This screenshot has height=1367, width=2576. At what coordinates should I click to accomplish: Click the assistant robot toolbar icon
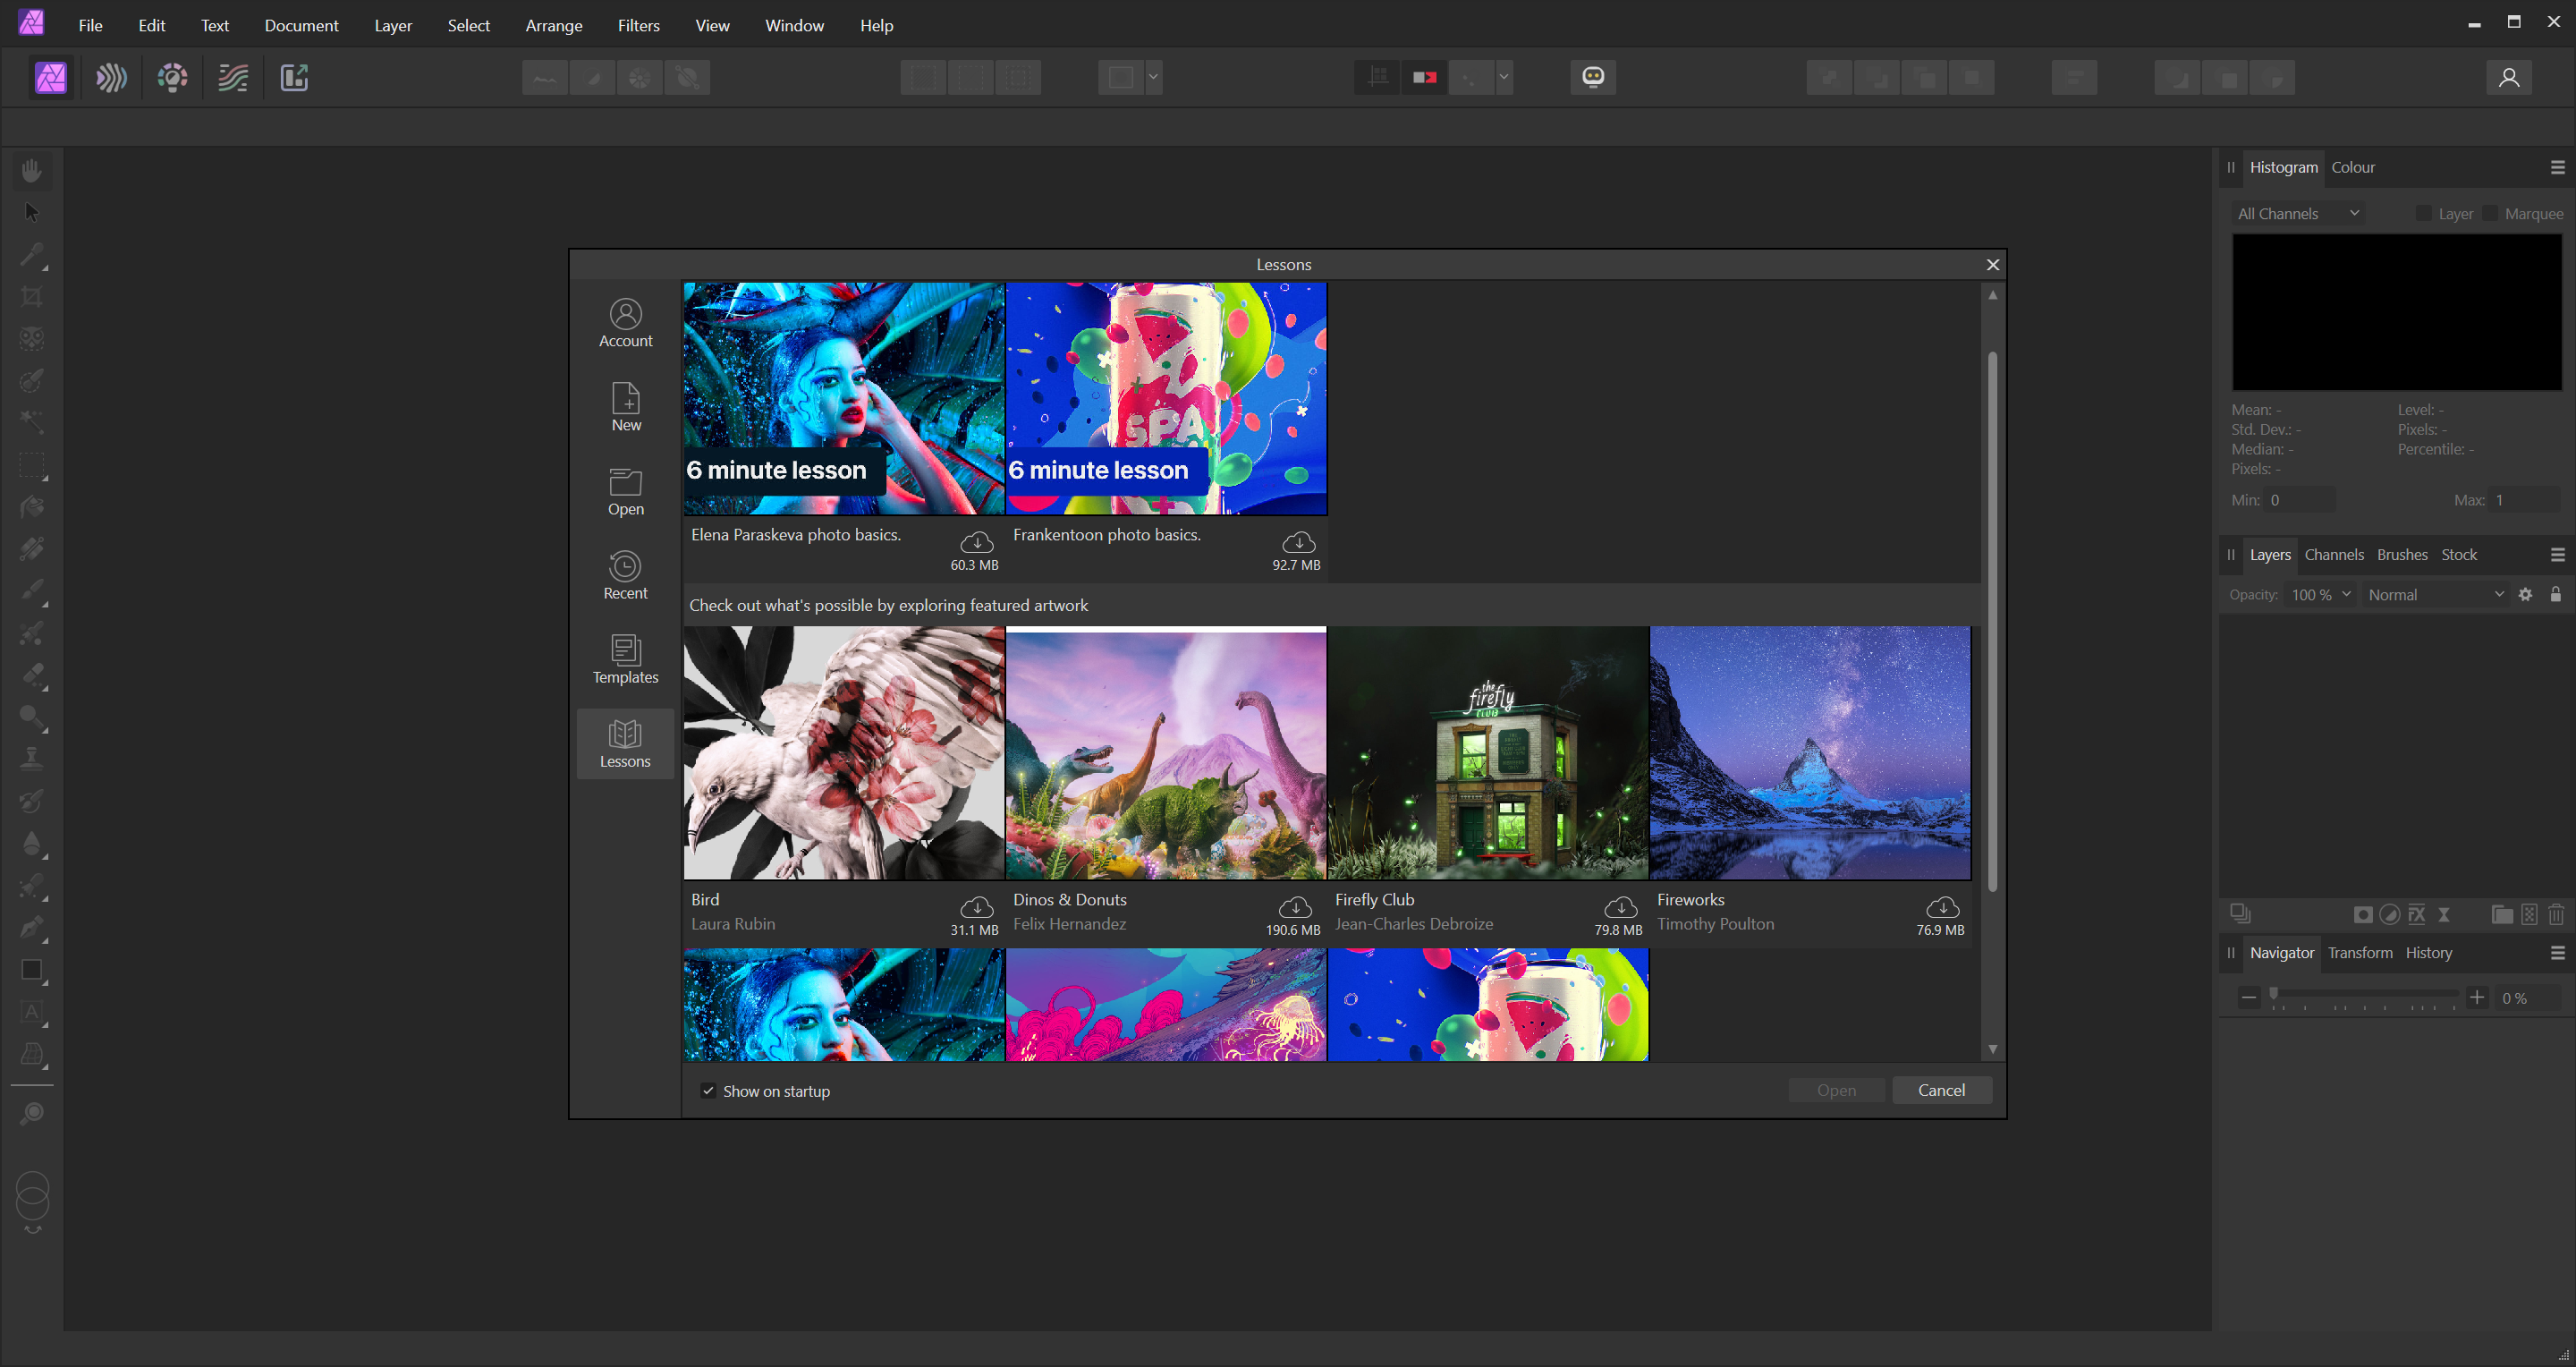(1593, 77)
